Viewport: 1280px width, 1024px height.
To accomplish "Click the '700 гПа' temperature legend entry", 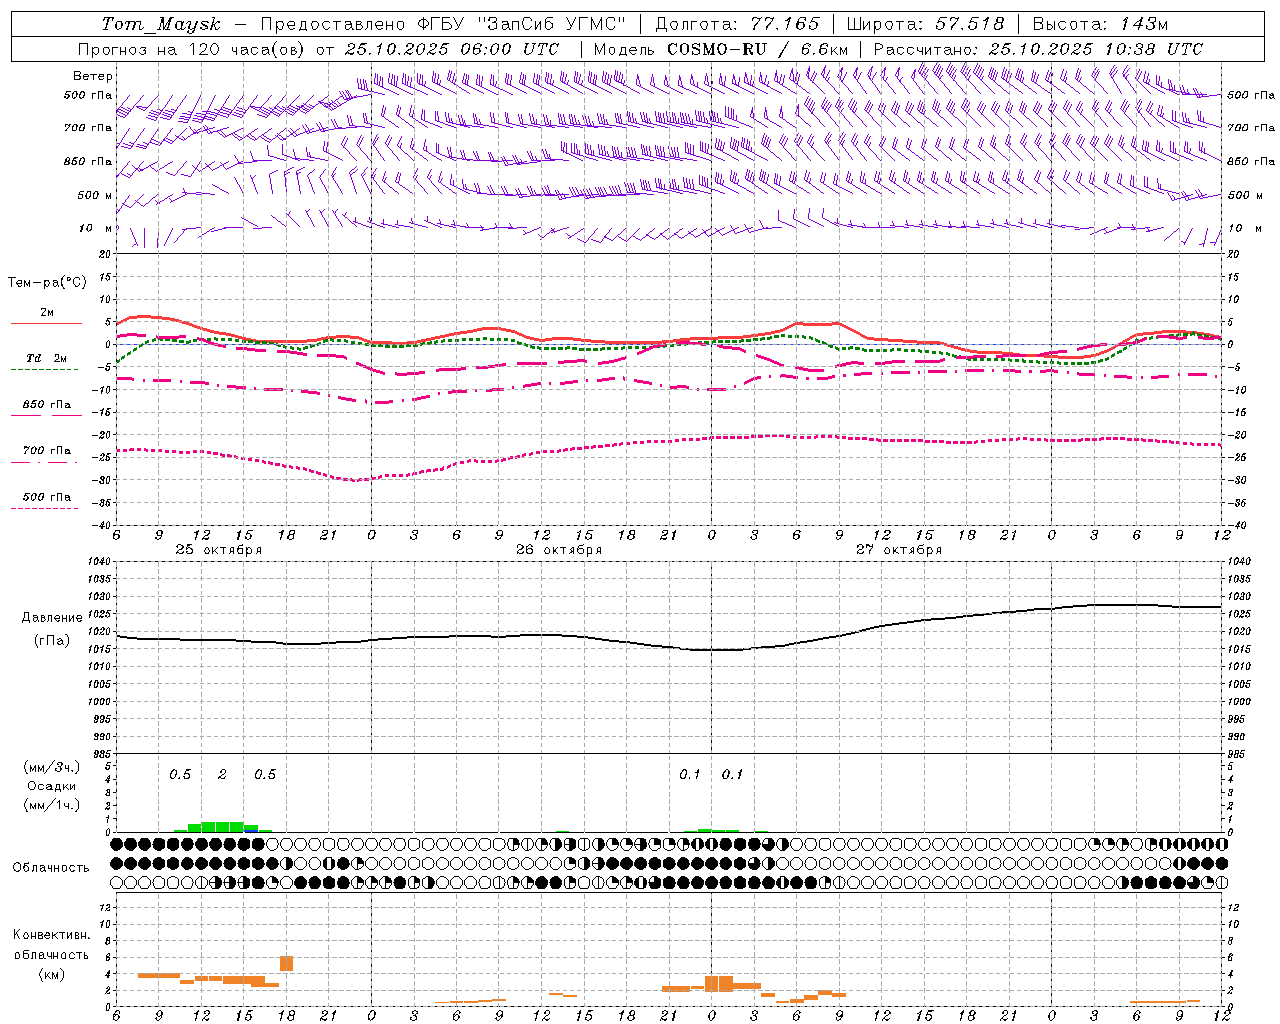I will (x=46, y=451).
